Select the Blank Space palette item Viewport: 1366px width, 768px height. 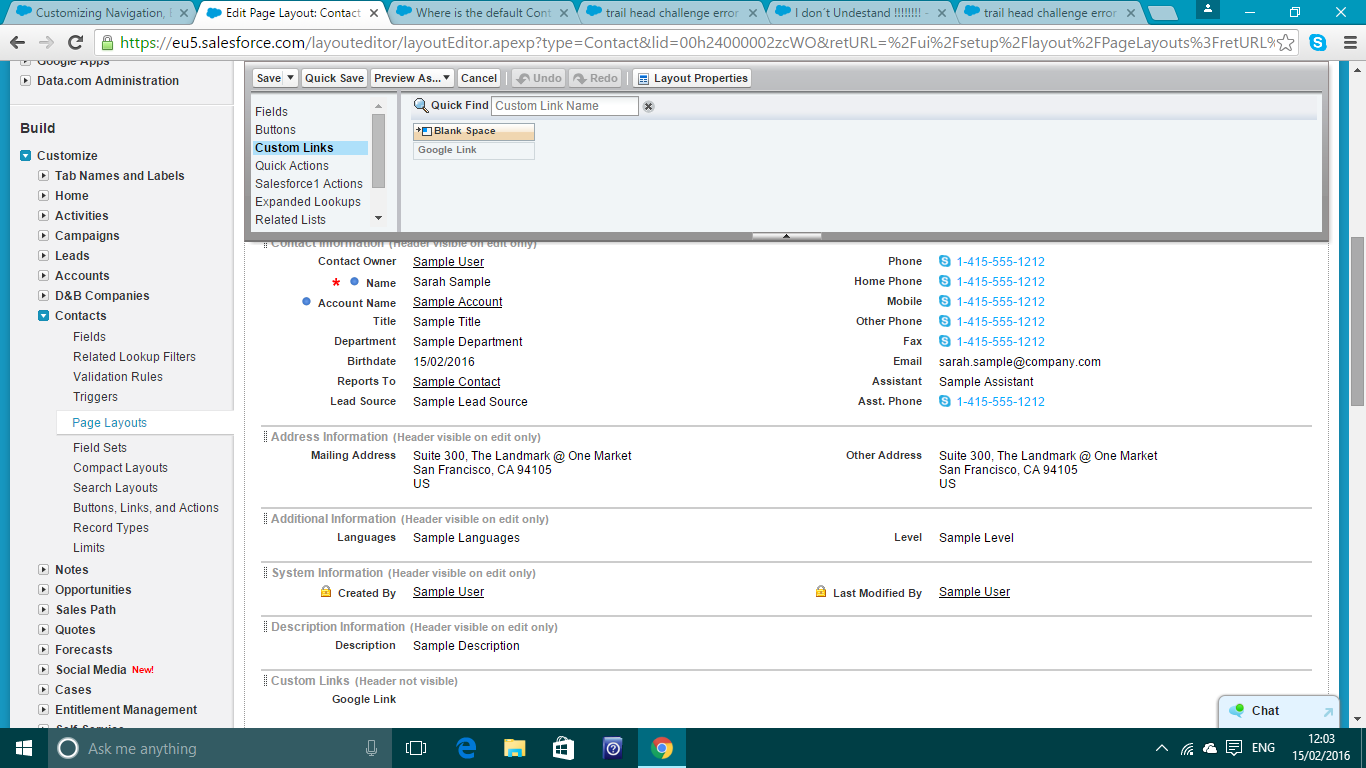(x=474, y=131)
